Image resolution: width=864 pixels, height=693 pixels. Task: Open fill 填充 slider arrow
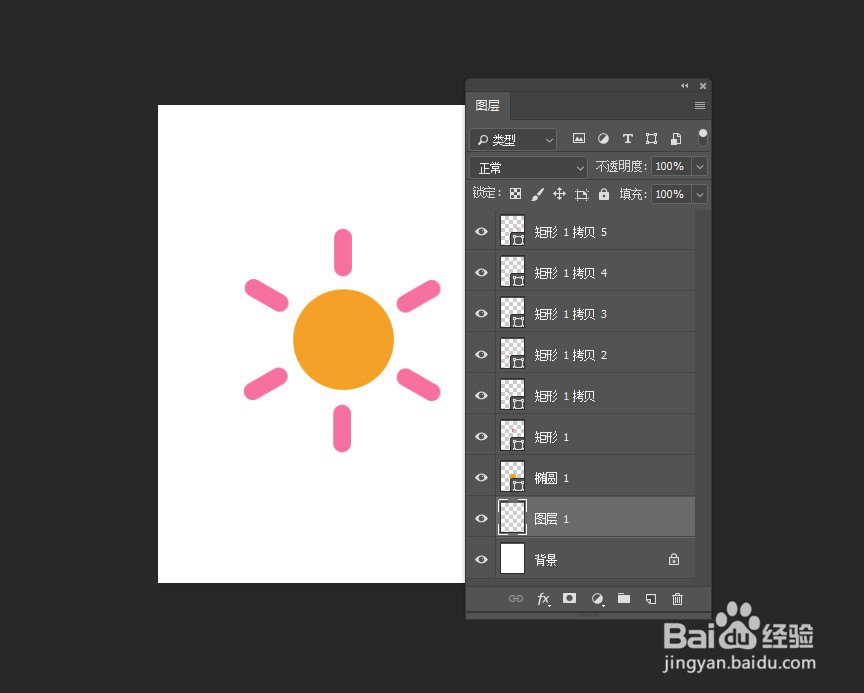700,194
